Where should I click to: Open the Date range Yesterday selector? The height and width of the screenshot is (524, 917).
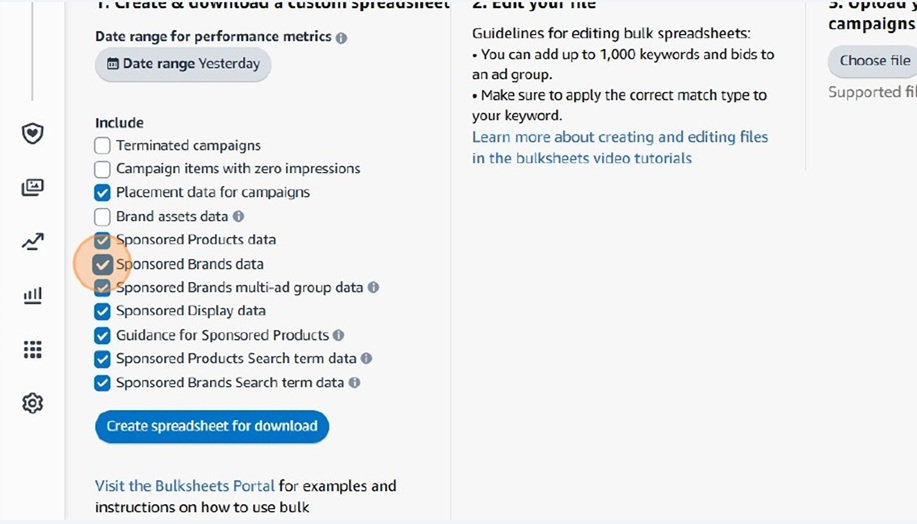pos(183,64)
